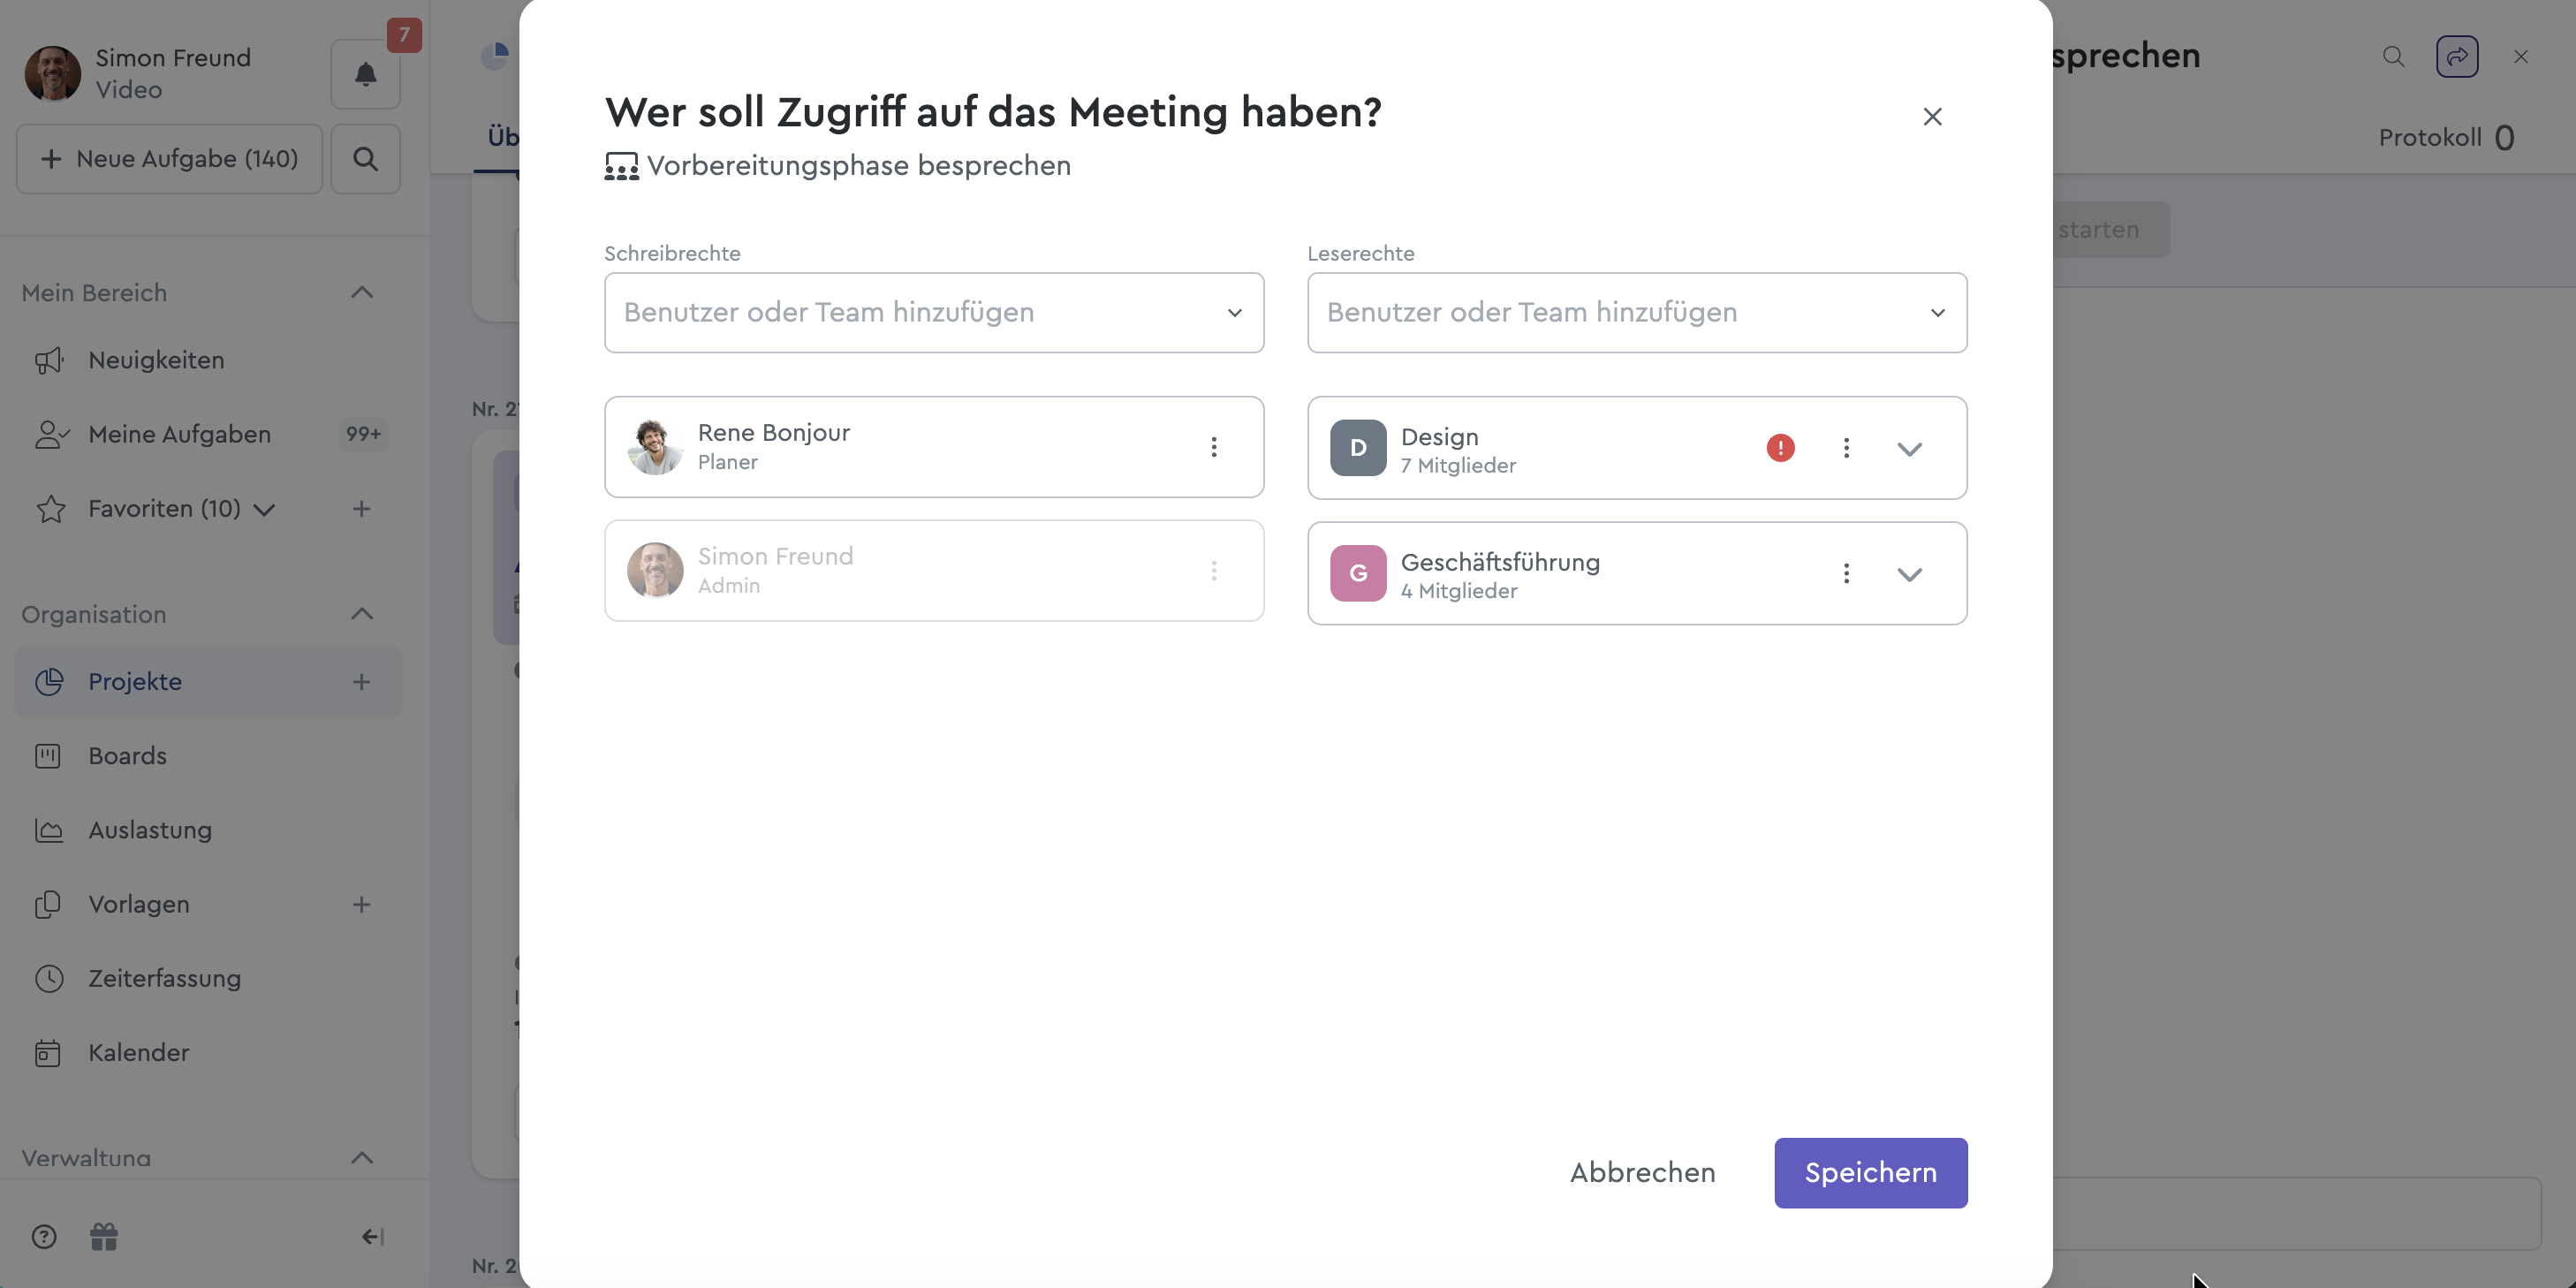Collapse the sidebar with arrow icon
Viewport: 2576px width, 1288px height.
point(372,1237)
